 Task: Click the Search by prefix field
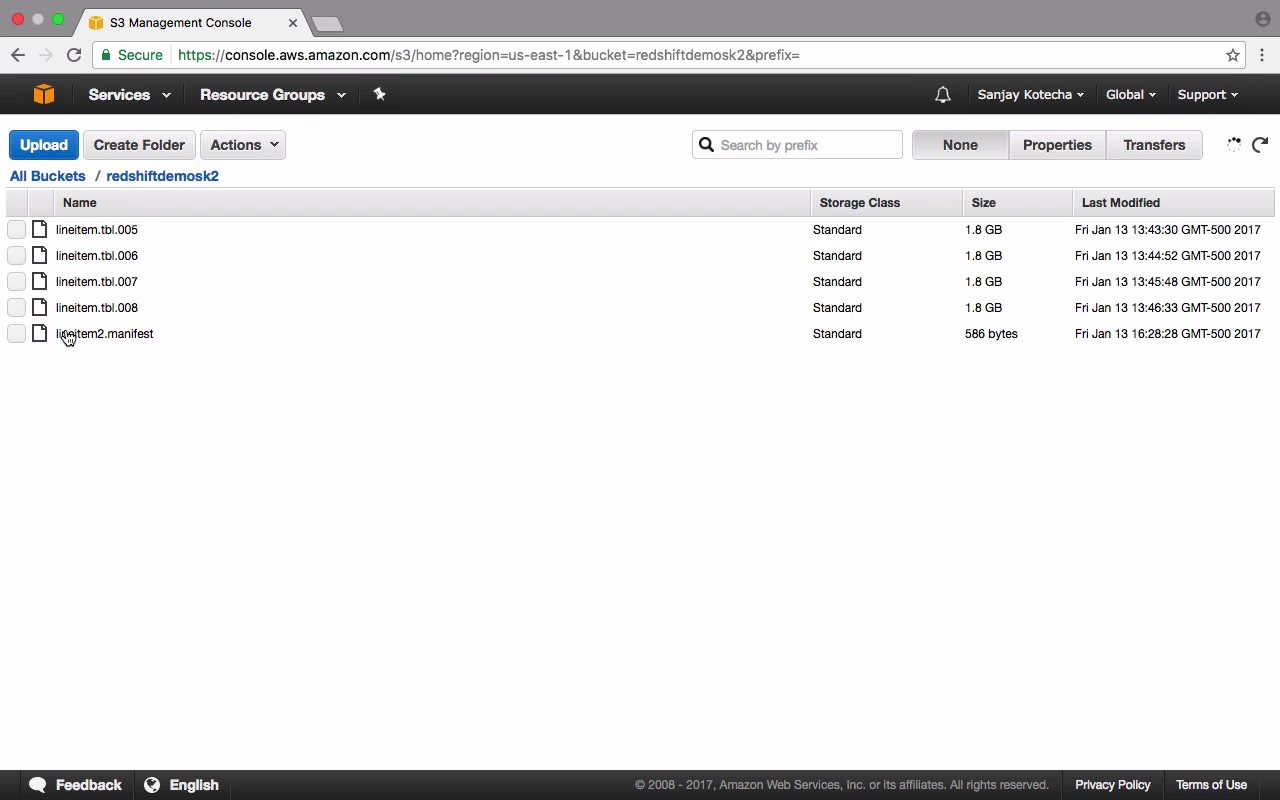pyautogui.click(x=797, y=145)
